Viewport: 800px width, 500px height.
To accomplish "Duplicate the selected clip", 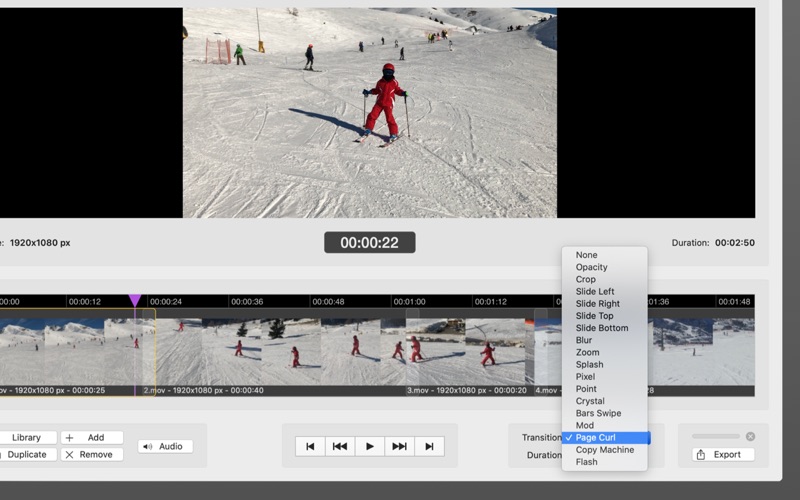I will tap(27, 455).
